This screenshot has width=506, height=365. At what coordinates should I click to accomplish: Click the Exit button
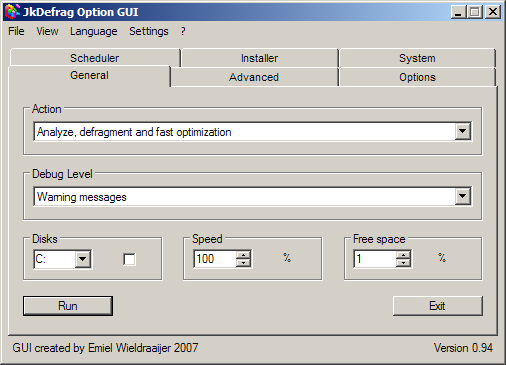tap(438, 306)
